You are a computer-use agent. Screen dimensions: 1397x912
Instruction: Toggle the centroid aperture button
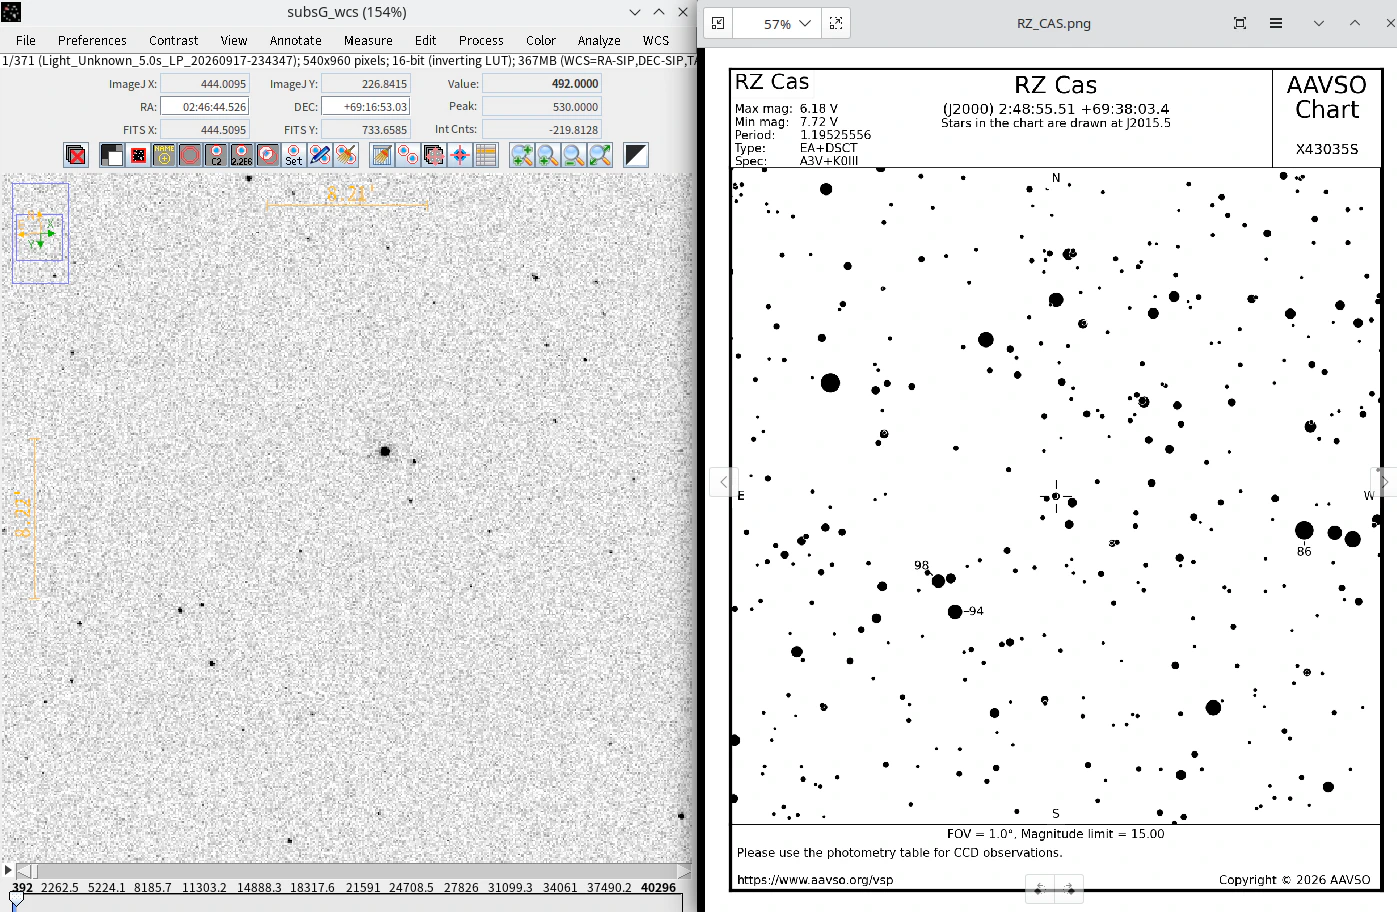click(x=268, y=155)
